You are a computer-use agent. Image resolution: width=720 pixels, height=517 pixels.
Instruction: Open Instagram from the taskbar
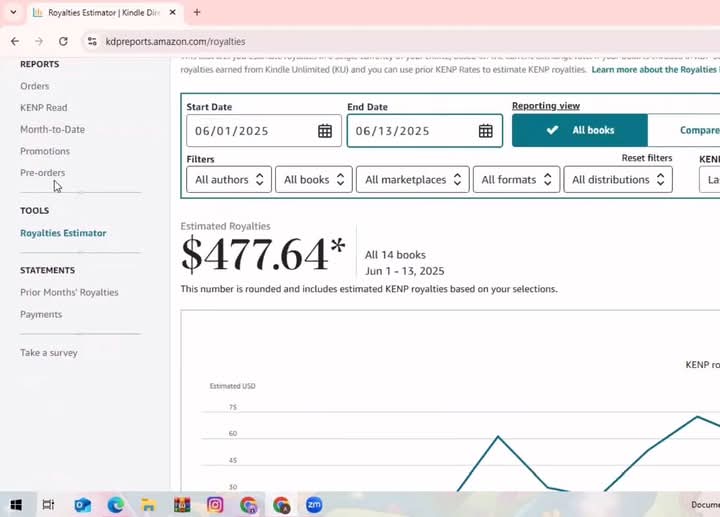(x=215, y=505)
